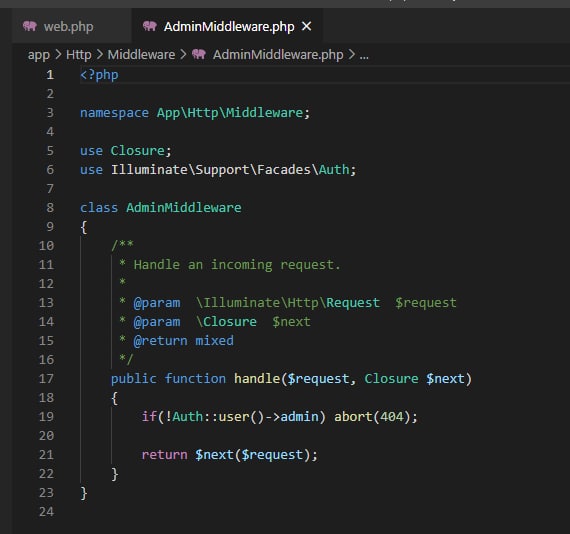Click the PHP file icon in breadcrumb
Image resolution: width=570 pixels, height=534 pixels.
click(199, 55)
